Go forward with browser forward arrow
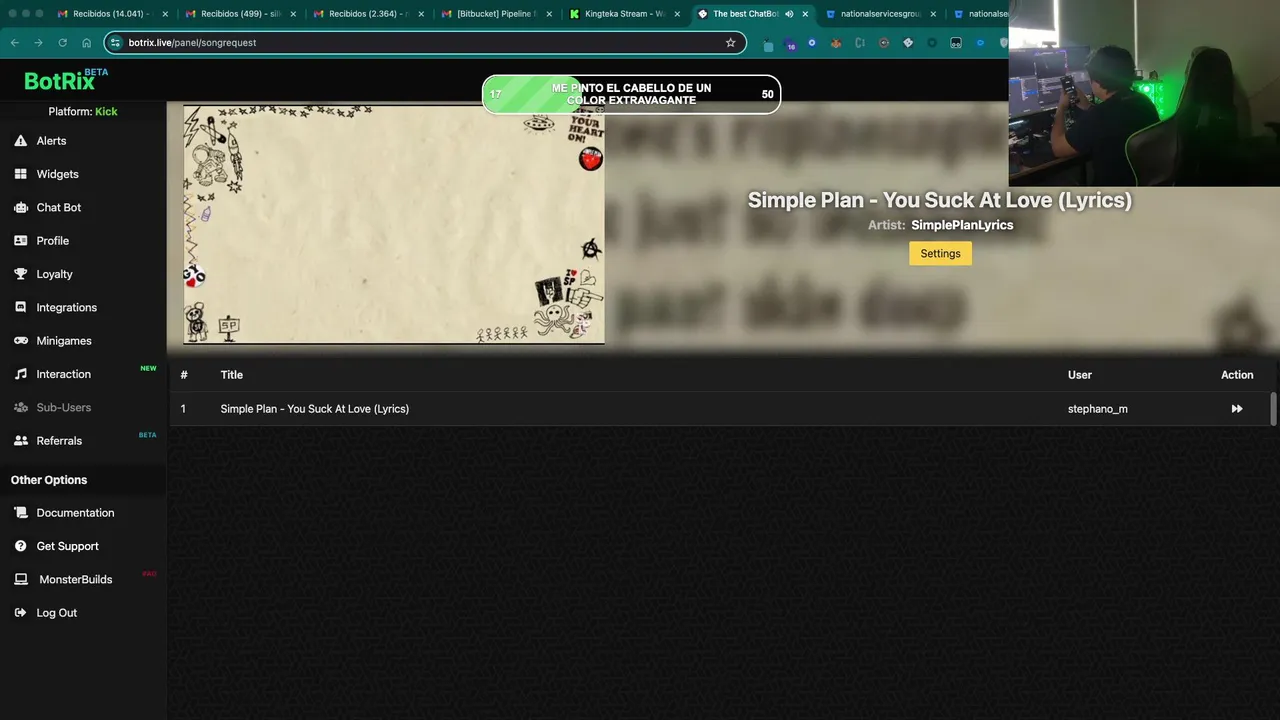This screenshot has height=720, width=1280. [x=38, y=43]
